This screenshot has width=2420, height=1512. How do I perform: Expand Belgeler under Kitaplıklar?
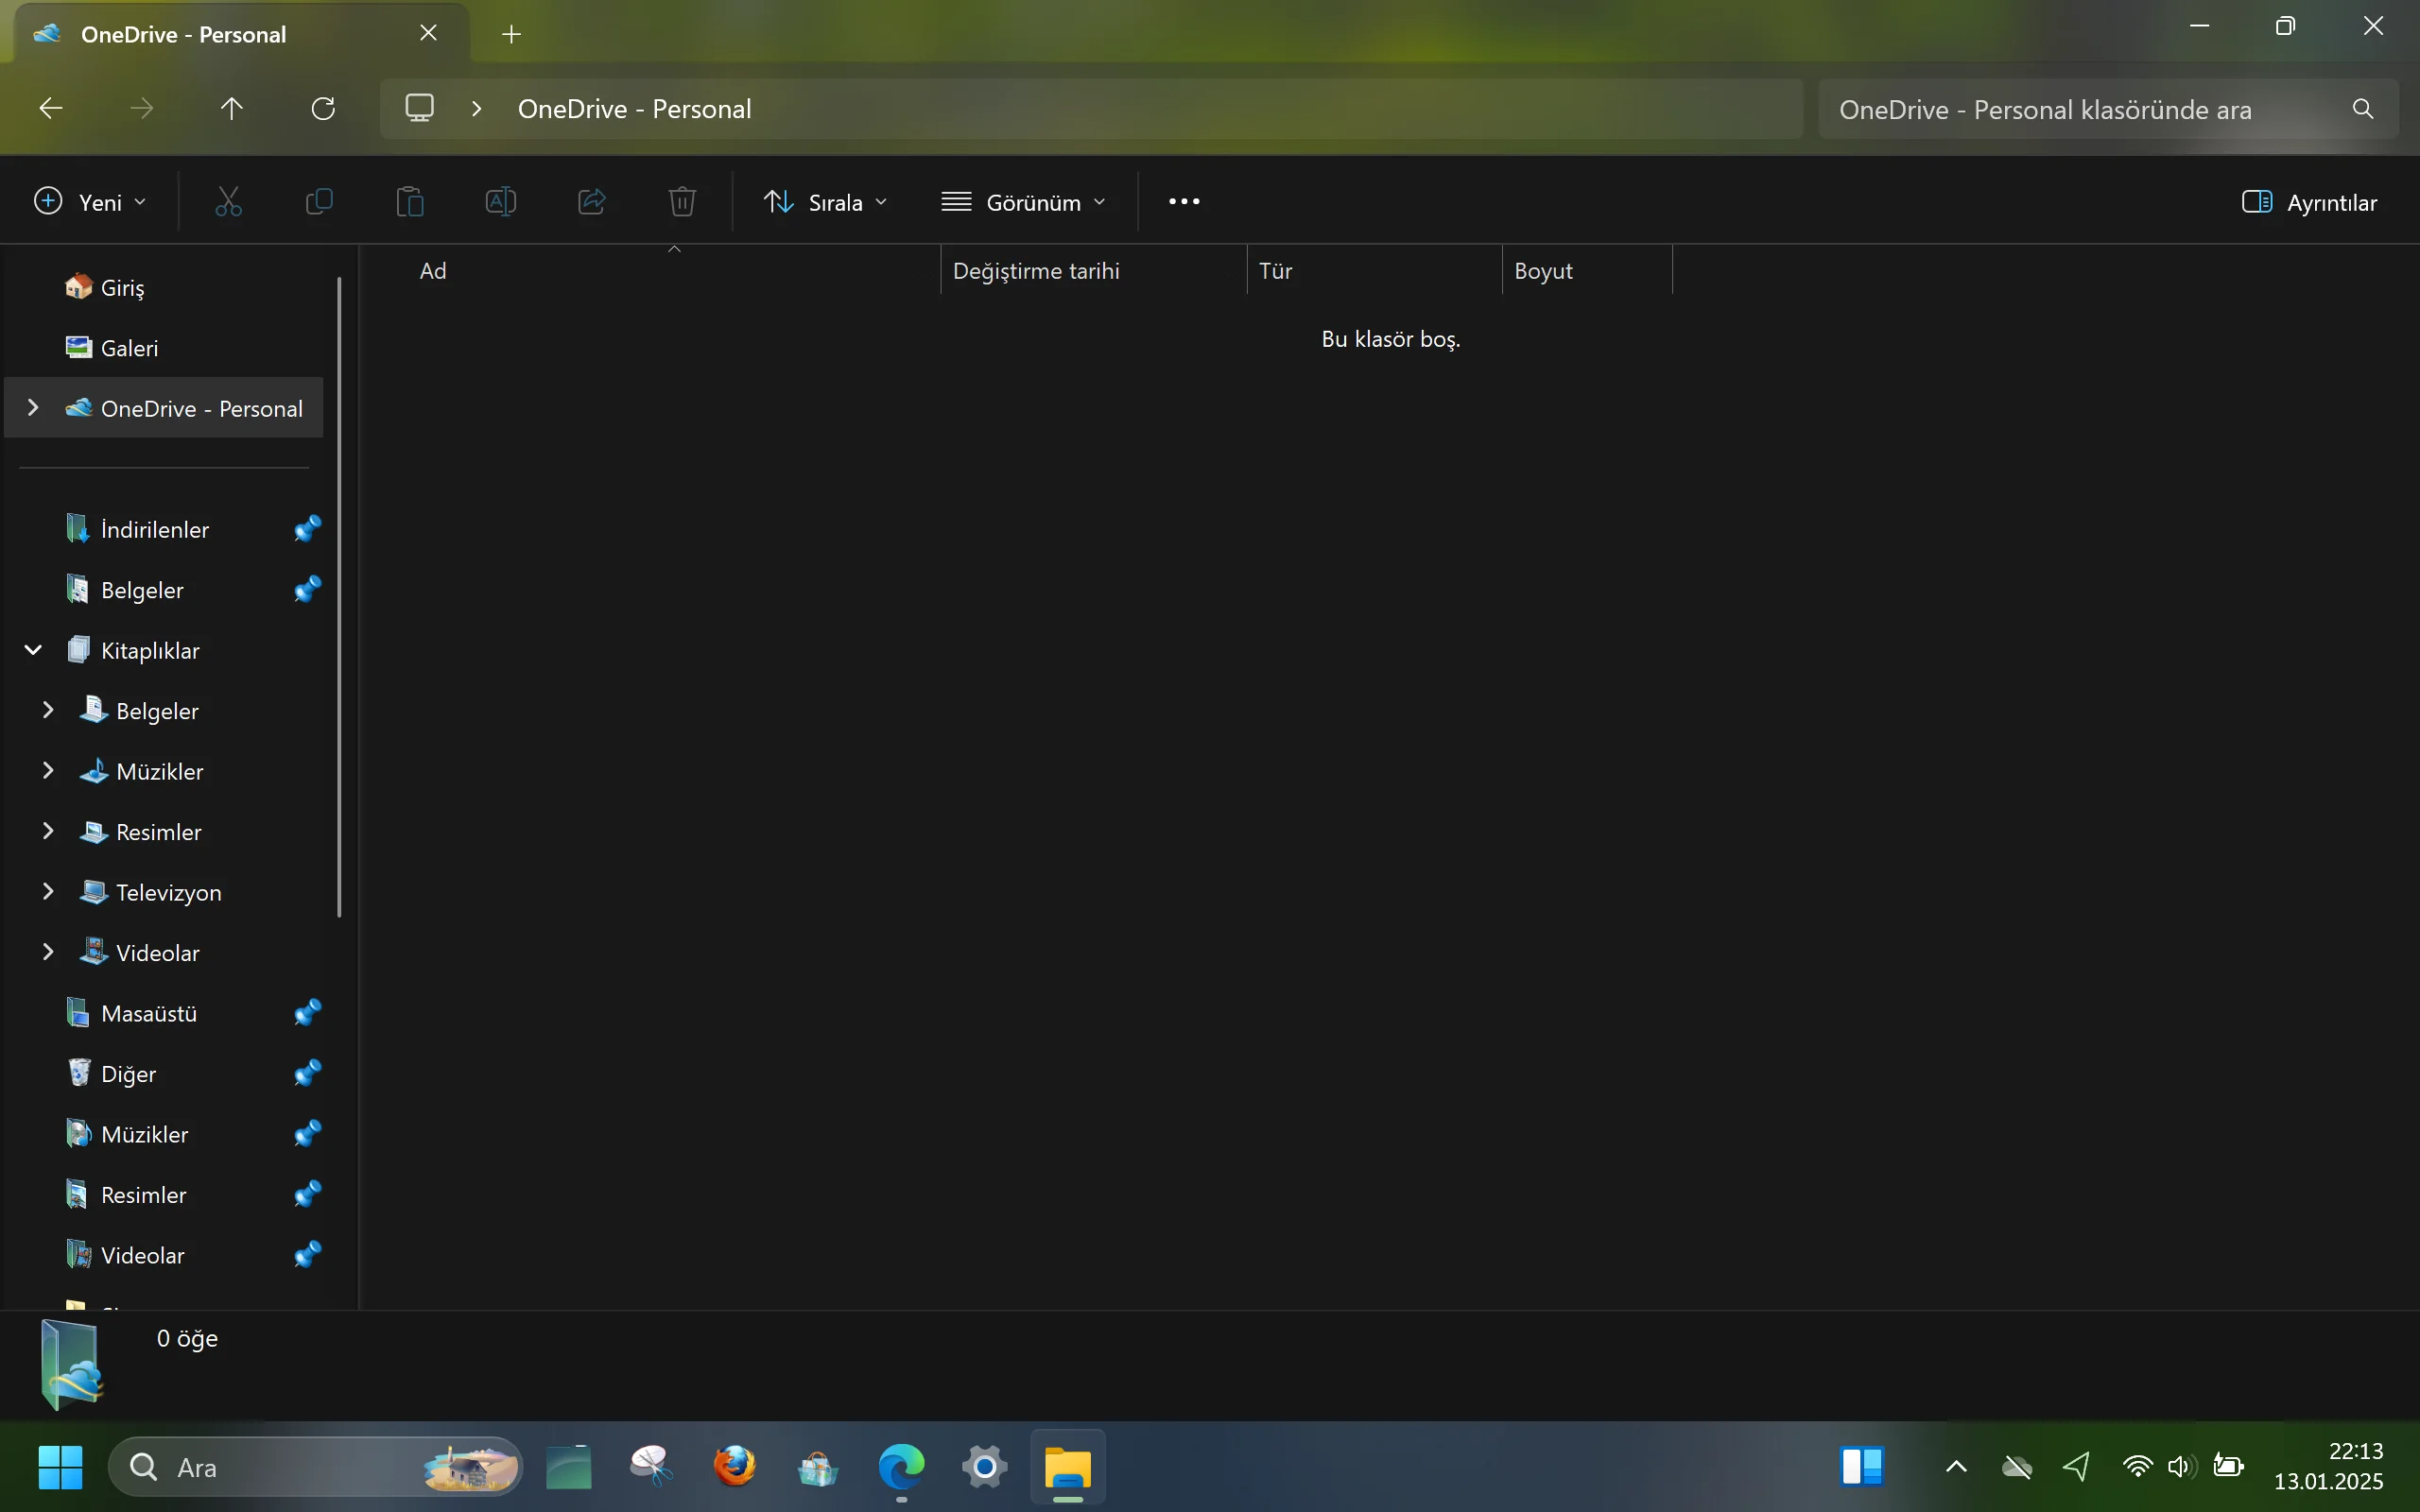(x=48, y=710)
